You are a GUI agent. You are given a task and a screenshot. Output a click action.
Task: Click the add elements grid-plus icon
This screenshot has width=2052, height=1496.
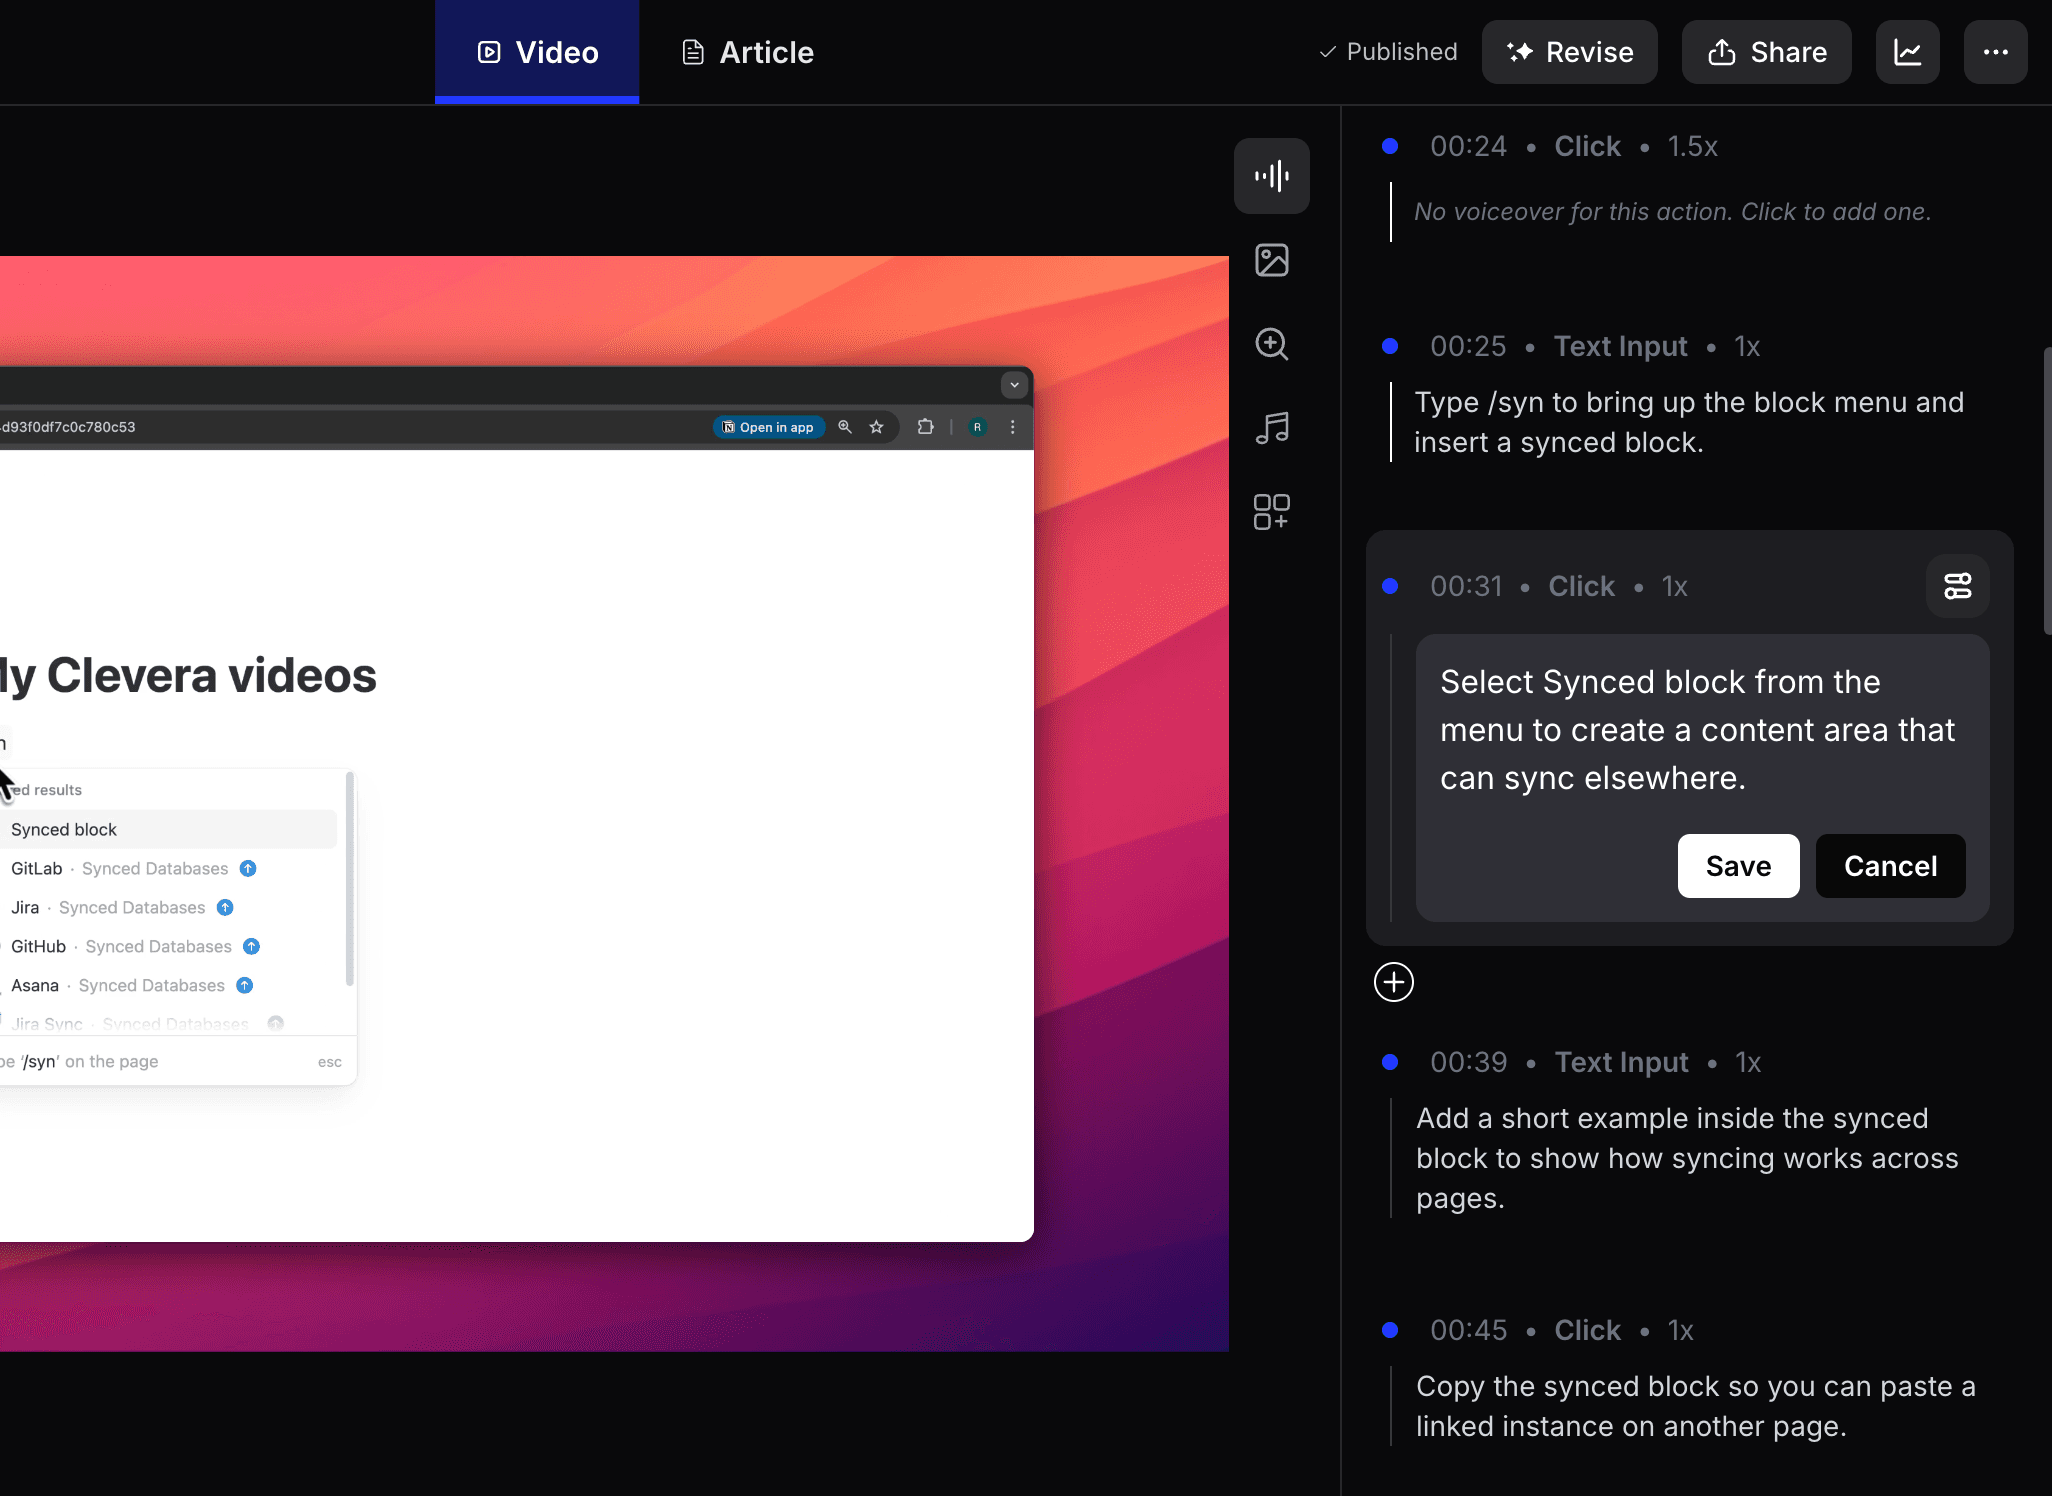coord(1271,512)
